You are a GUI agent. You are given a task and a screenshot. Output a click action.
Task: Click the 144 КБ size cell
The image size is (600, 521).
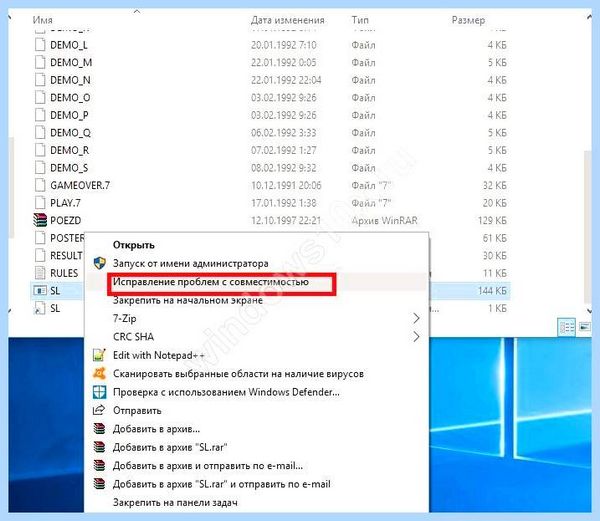pos(492,291)
